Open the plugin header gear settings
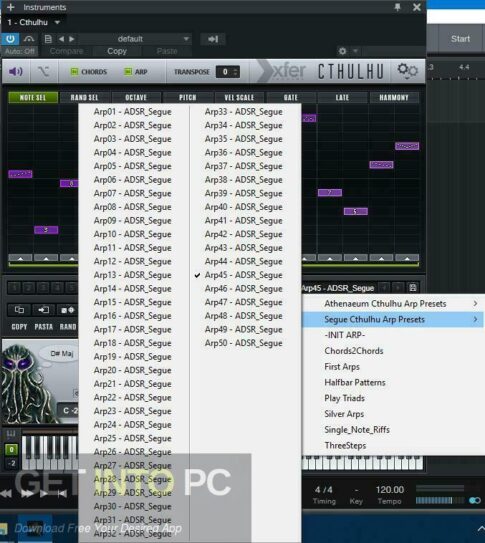485x543 pixels. 342,51
